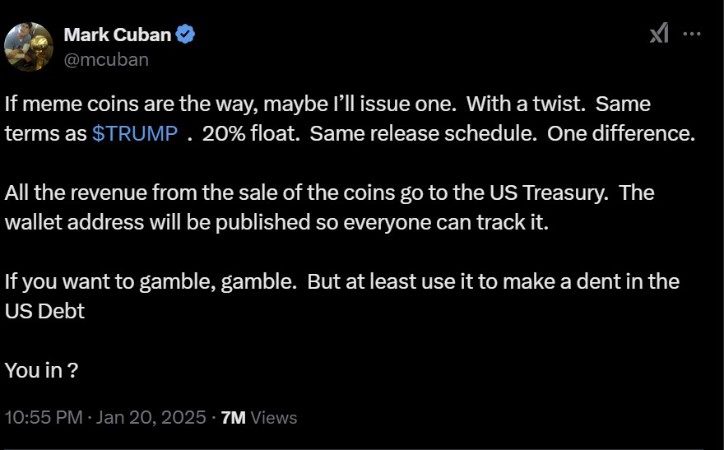Open the three-dot More options menu
The image size is (724, 450).
coord(691,34)
